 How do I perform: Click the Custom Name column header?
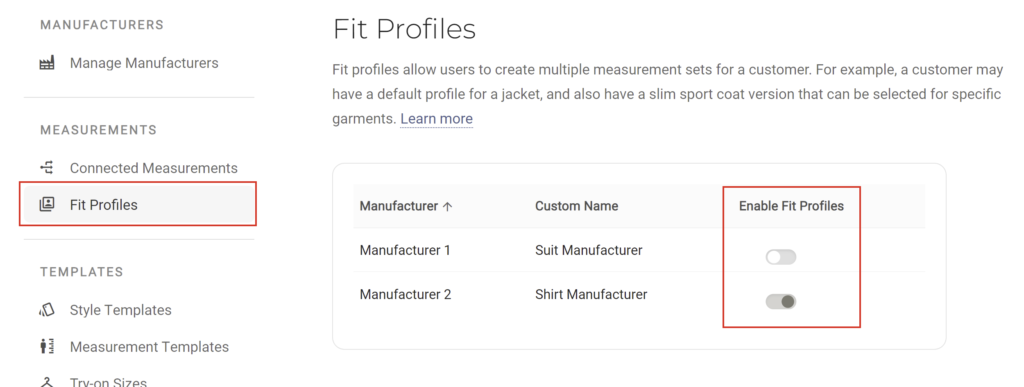coord(577,206)
